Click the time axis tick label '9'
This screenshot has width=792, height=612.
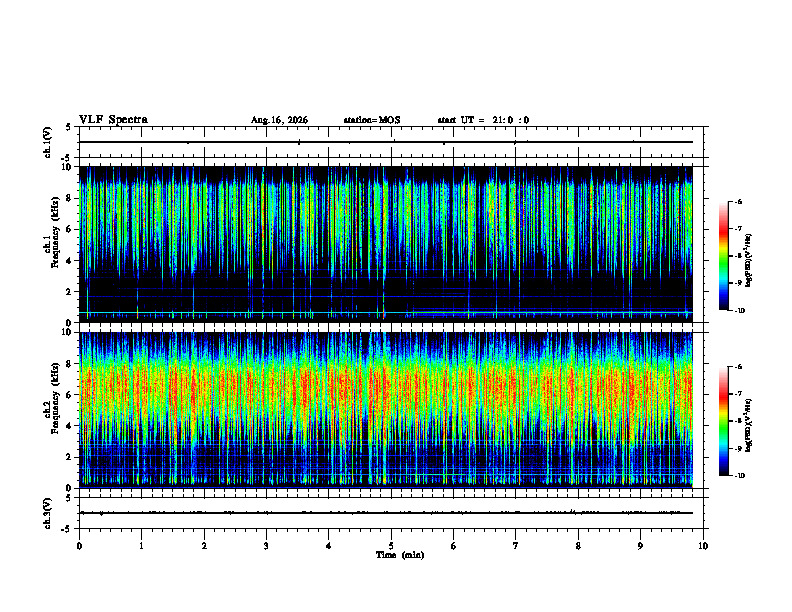pos(640,546)
